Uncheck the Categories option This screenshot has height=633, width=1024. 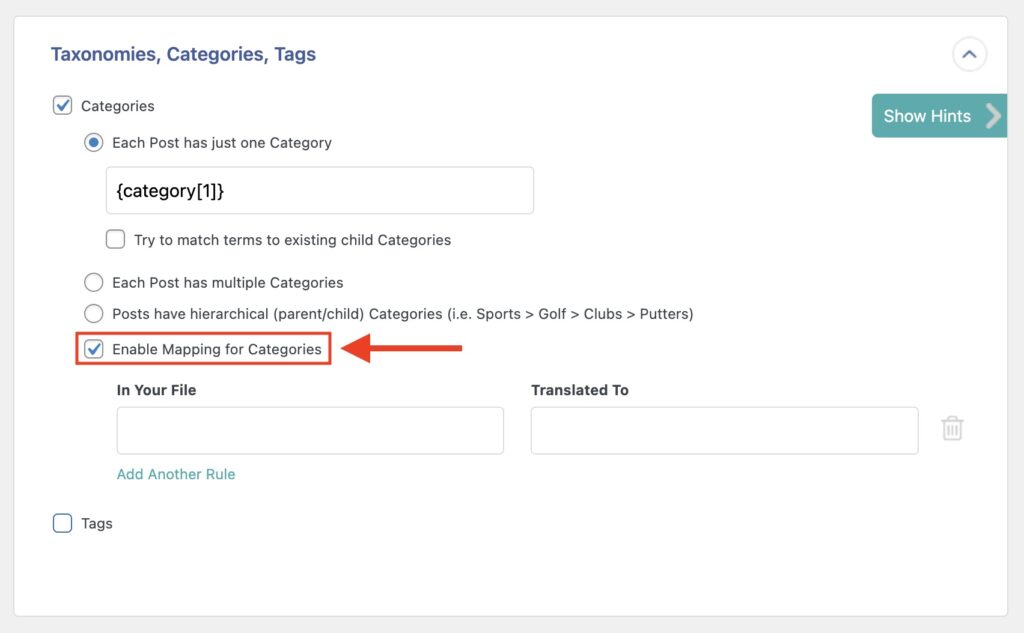coord(62,105)
